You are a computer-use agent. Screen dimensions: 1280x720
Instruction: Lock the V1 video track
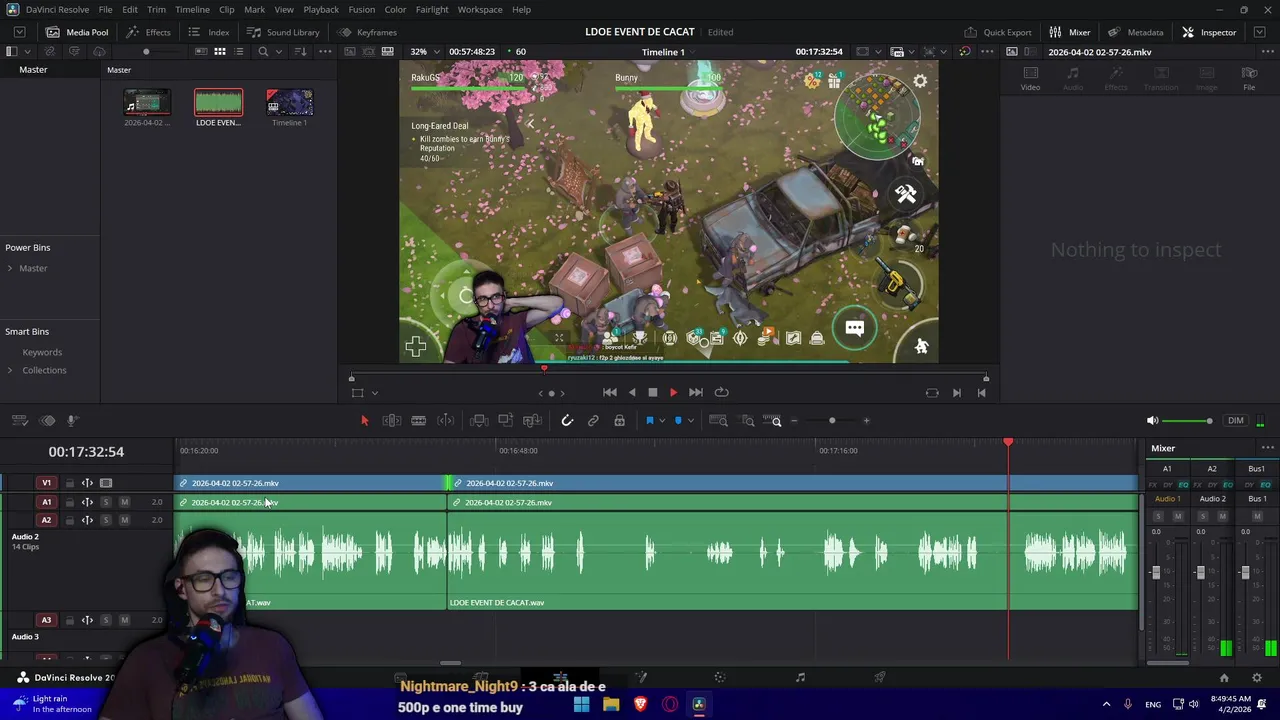(x=69, y=483)
